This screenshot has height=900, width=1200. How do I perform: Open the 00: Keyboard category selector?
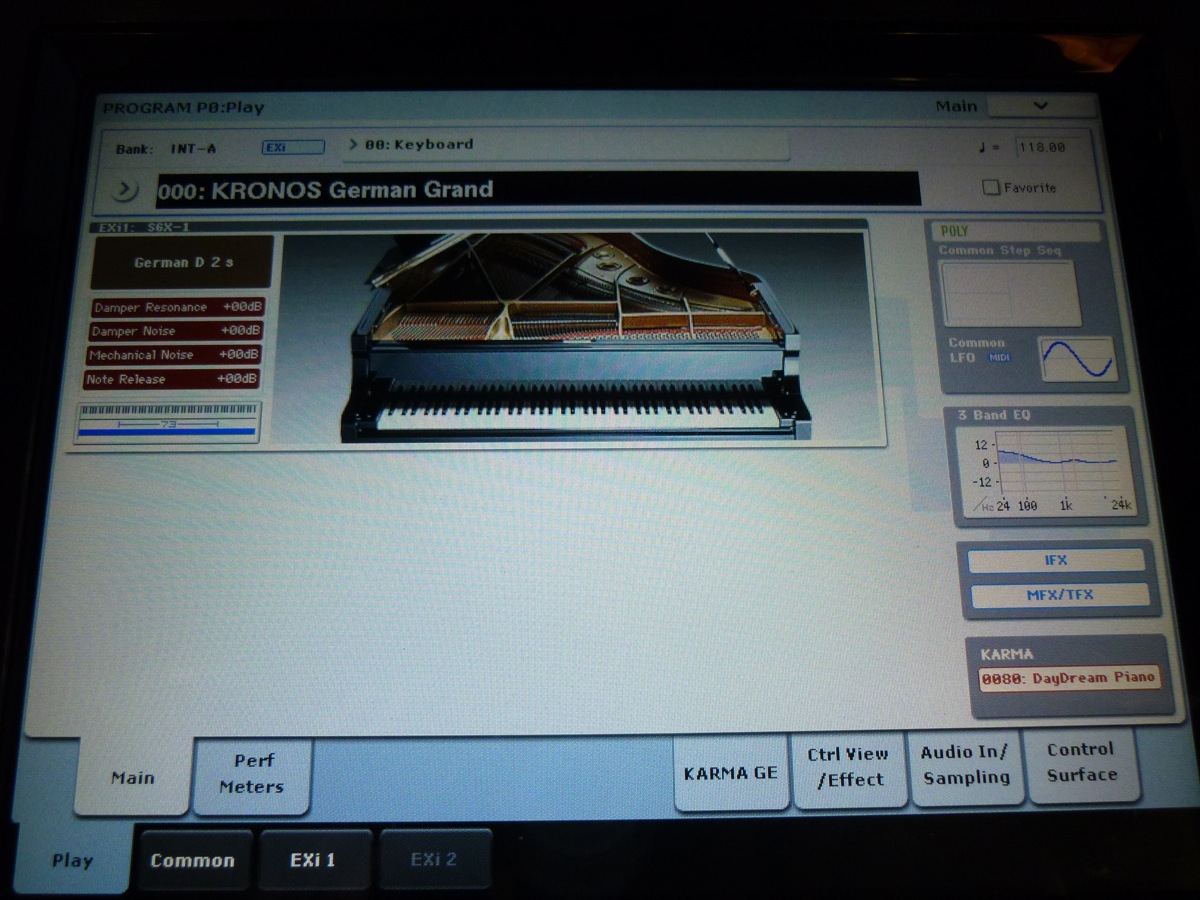coord(565,145)
